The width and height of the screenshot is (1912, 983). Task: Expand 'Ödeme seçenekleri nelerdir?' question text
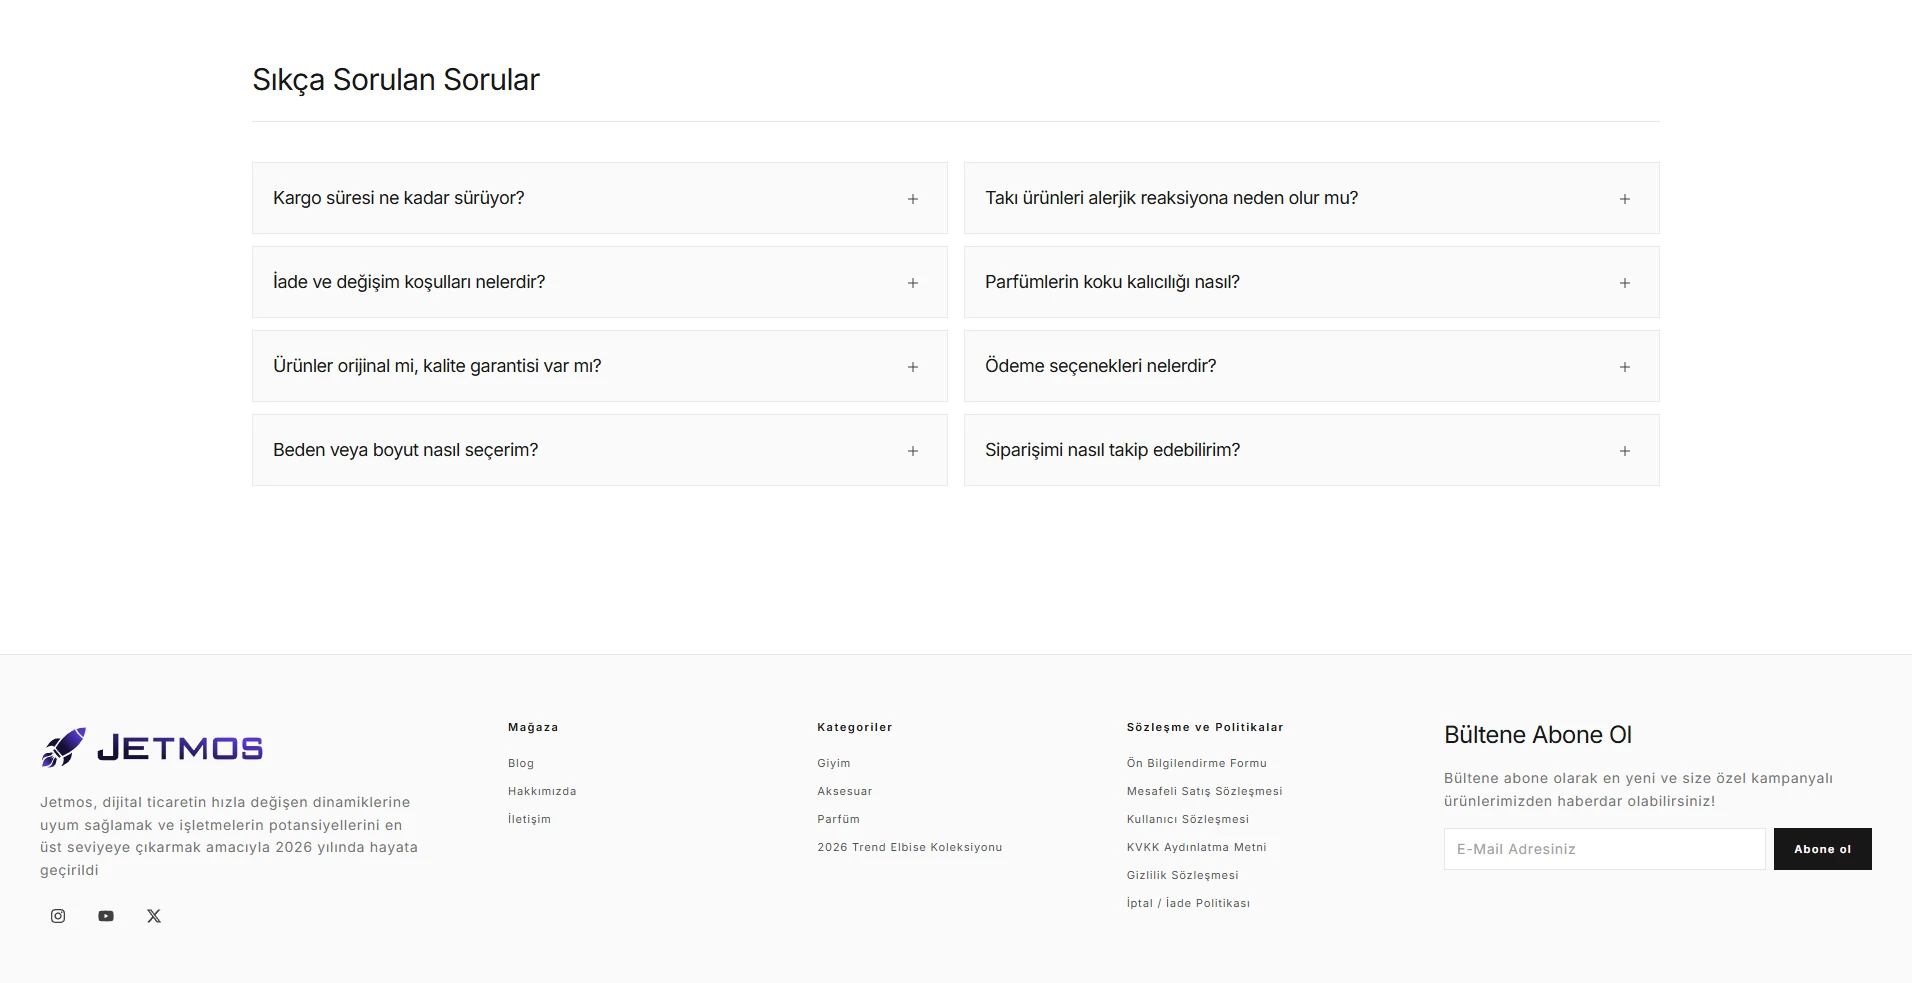(x=1100, y=366)
